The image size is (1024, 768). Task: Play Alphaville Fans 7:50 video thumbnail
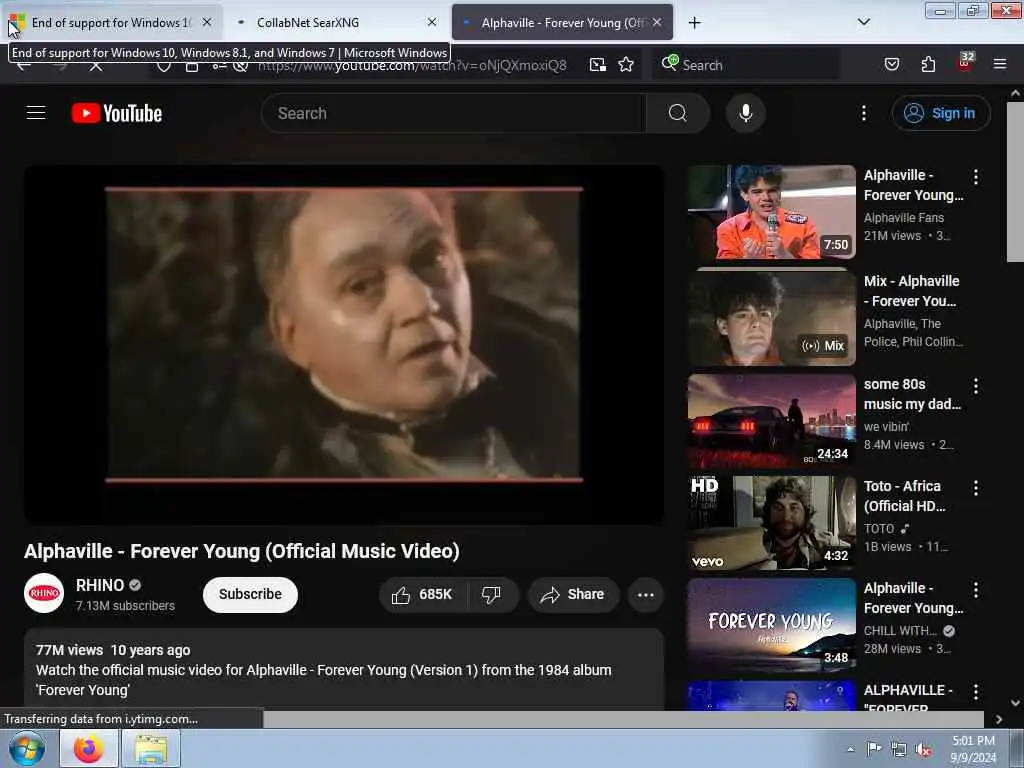coord(771,213)
